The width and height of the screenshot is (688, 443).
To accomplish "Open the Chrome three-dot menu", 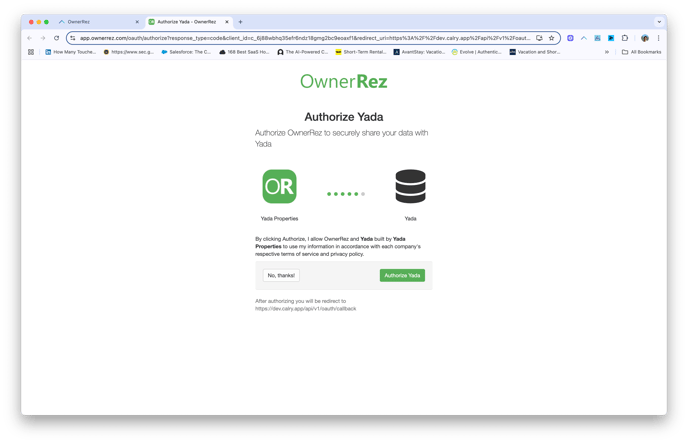I will pos(658,38).
